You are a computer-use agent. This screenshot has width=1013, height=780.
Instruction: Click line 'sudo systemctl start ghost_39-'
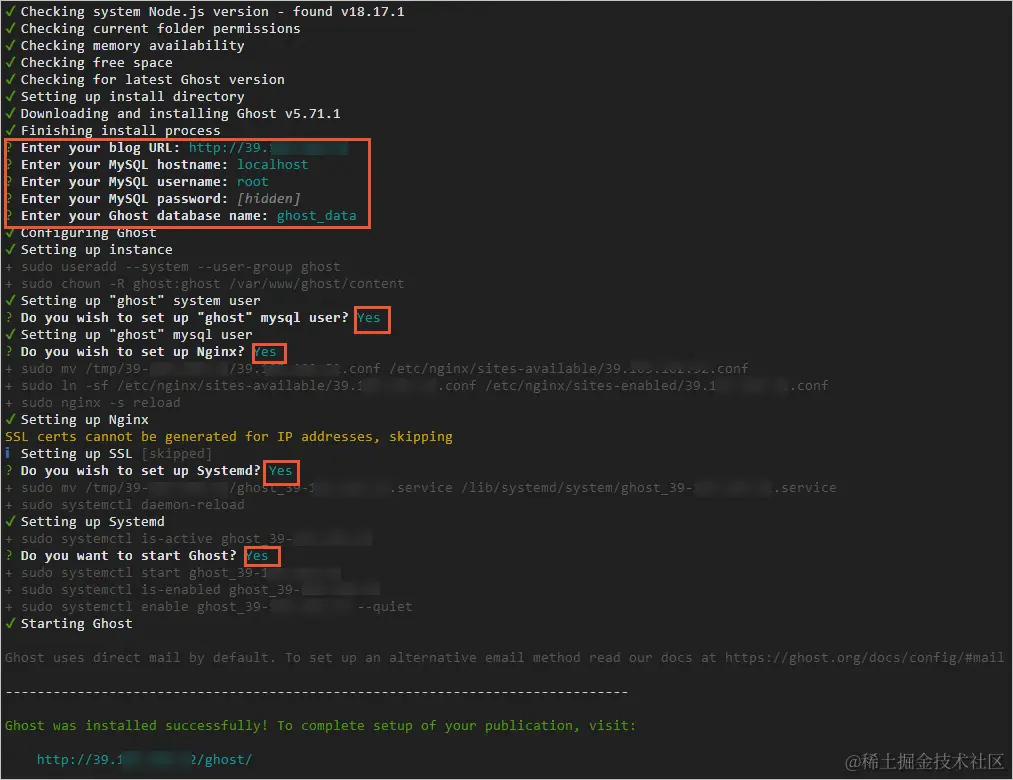point(172,573)
